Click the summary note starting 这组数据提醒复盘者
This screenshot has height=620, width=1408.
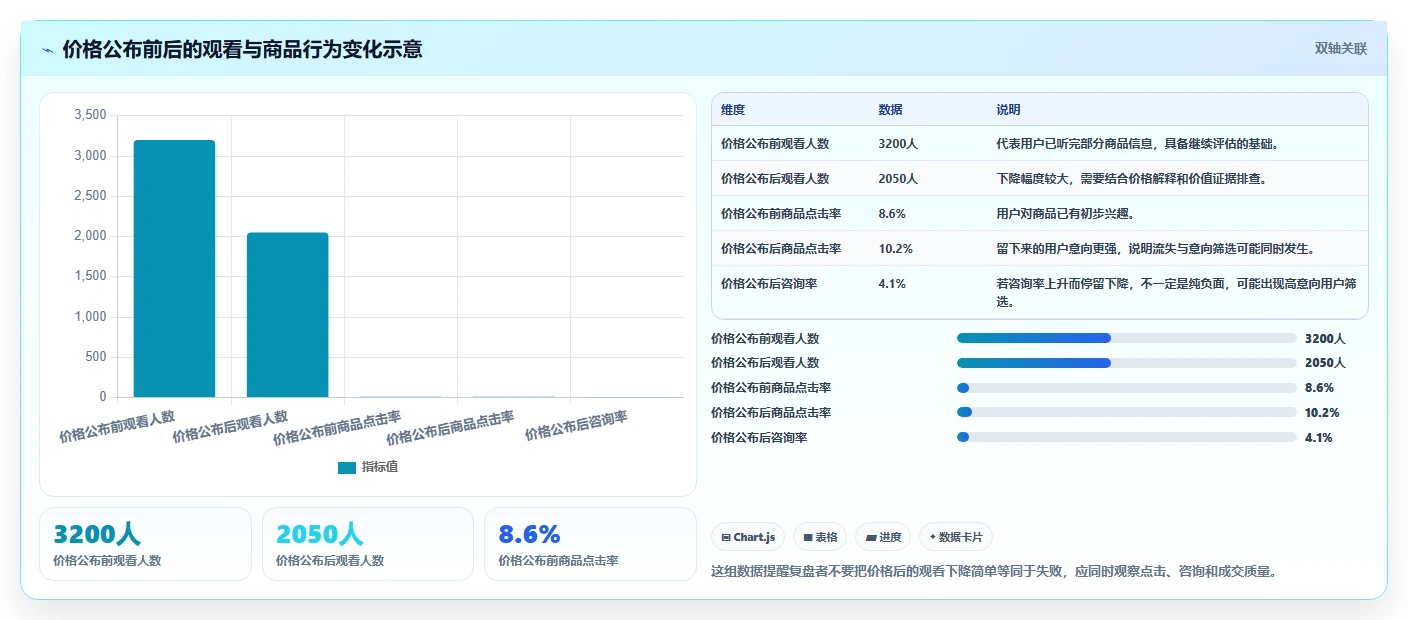coord(994,572)
